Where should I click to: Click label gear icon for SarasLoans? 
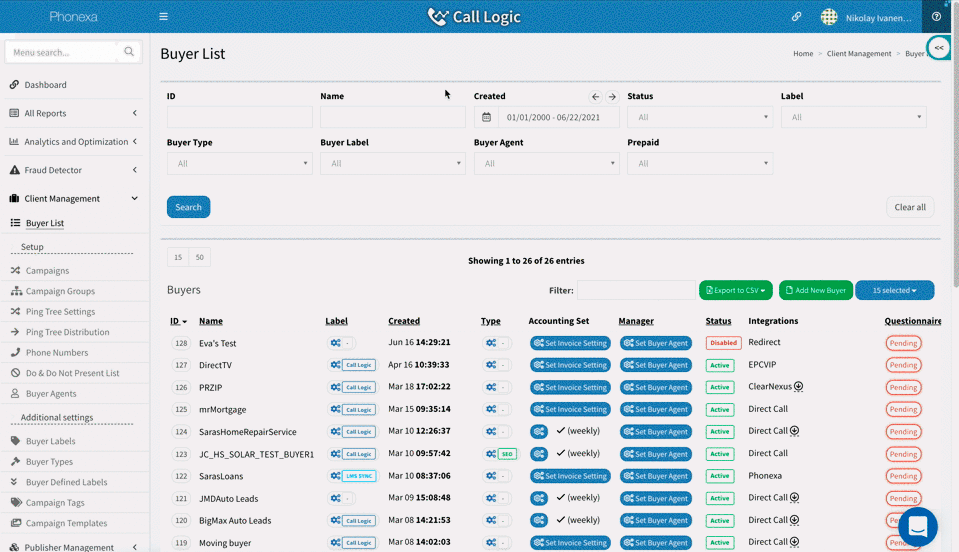point(336,476)
